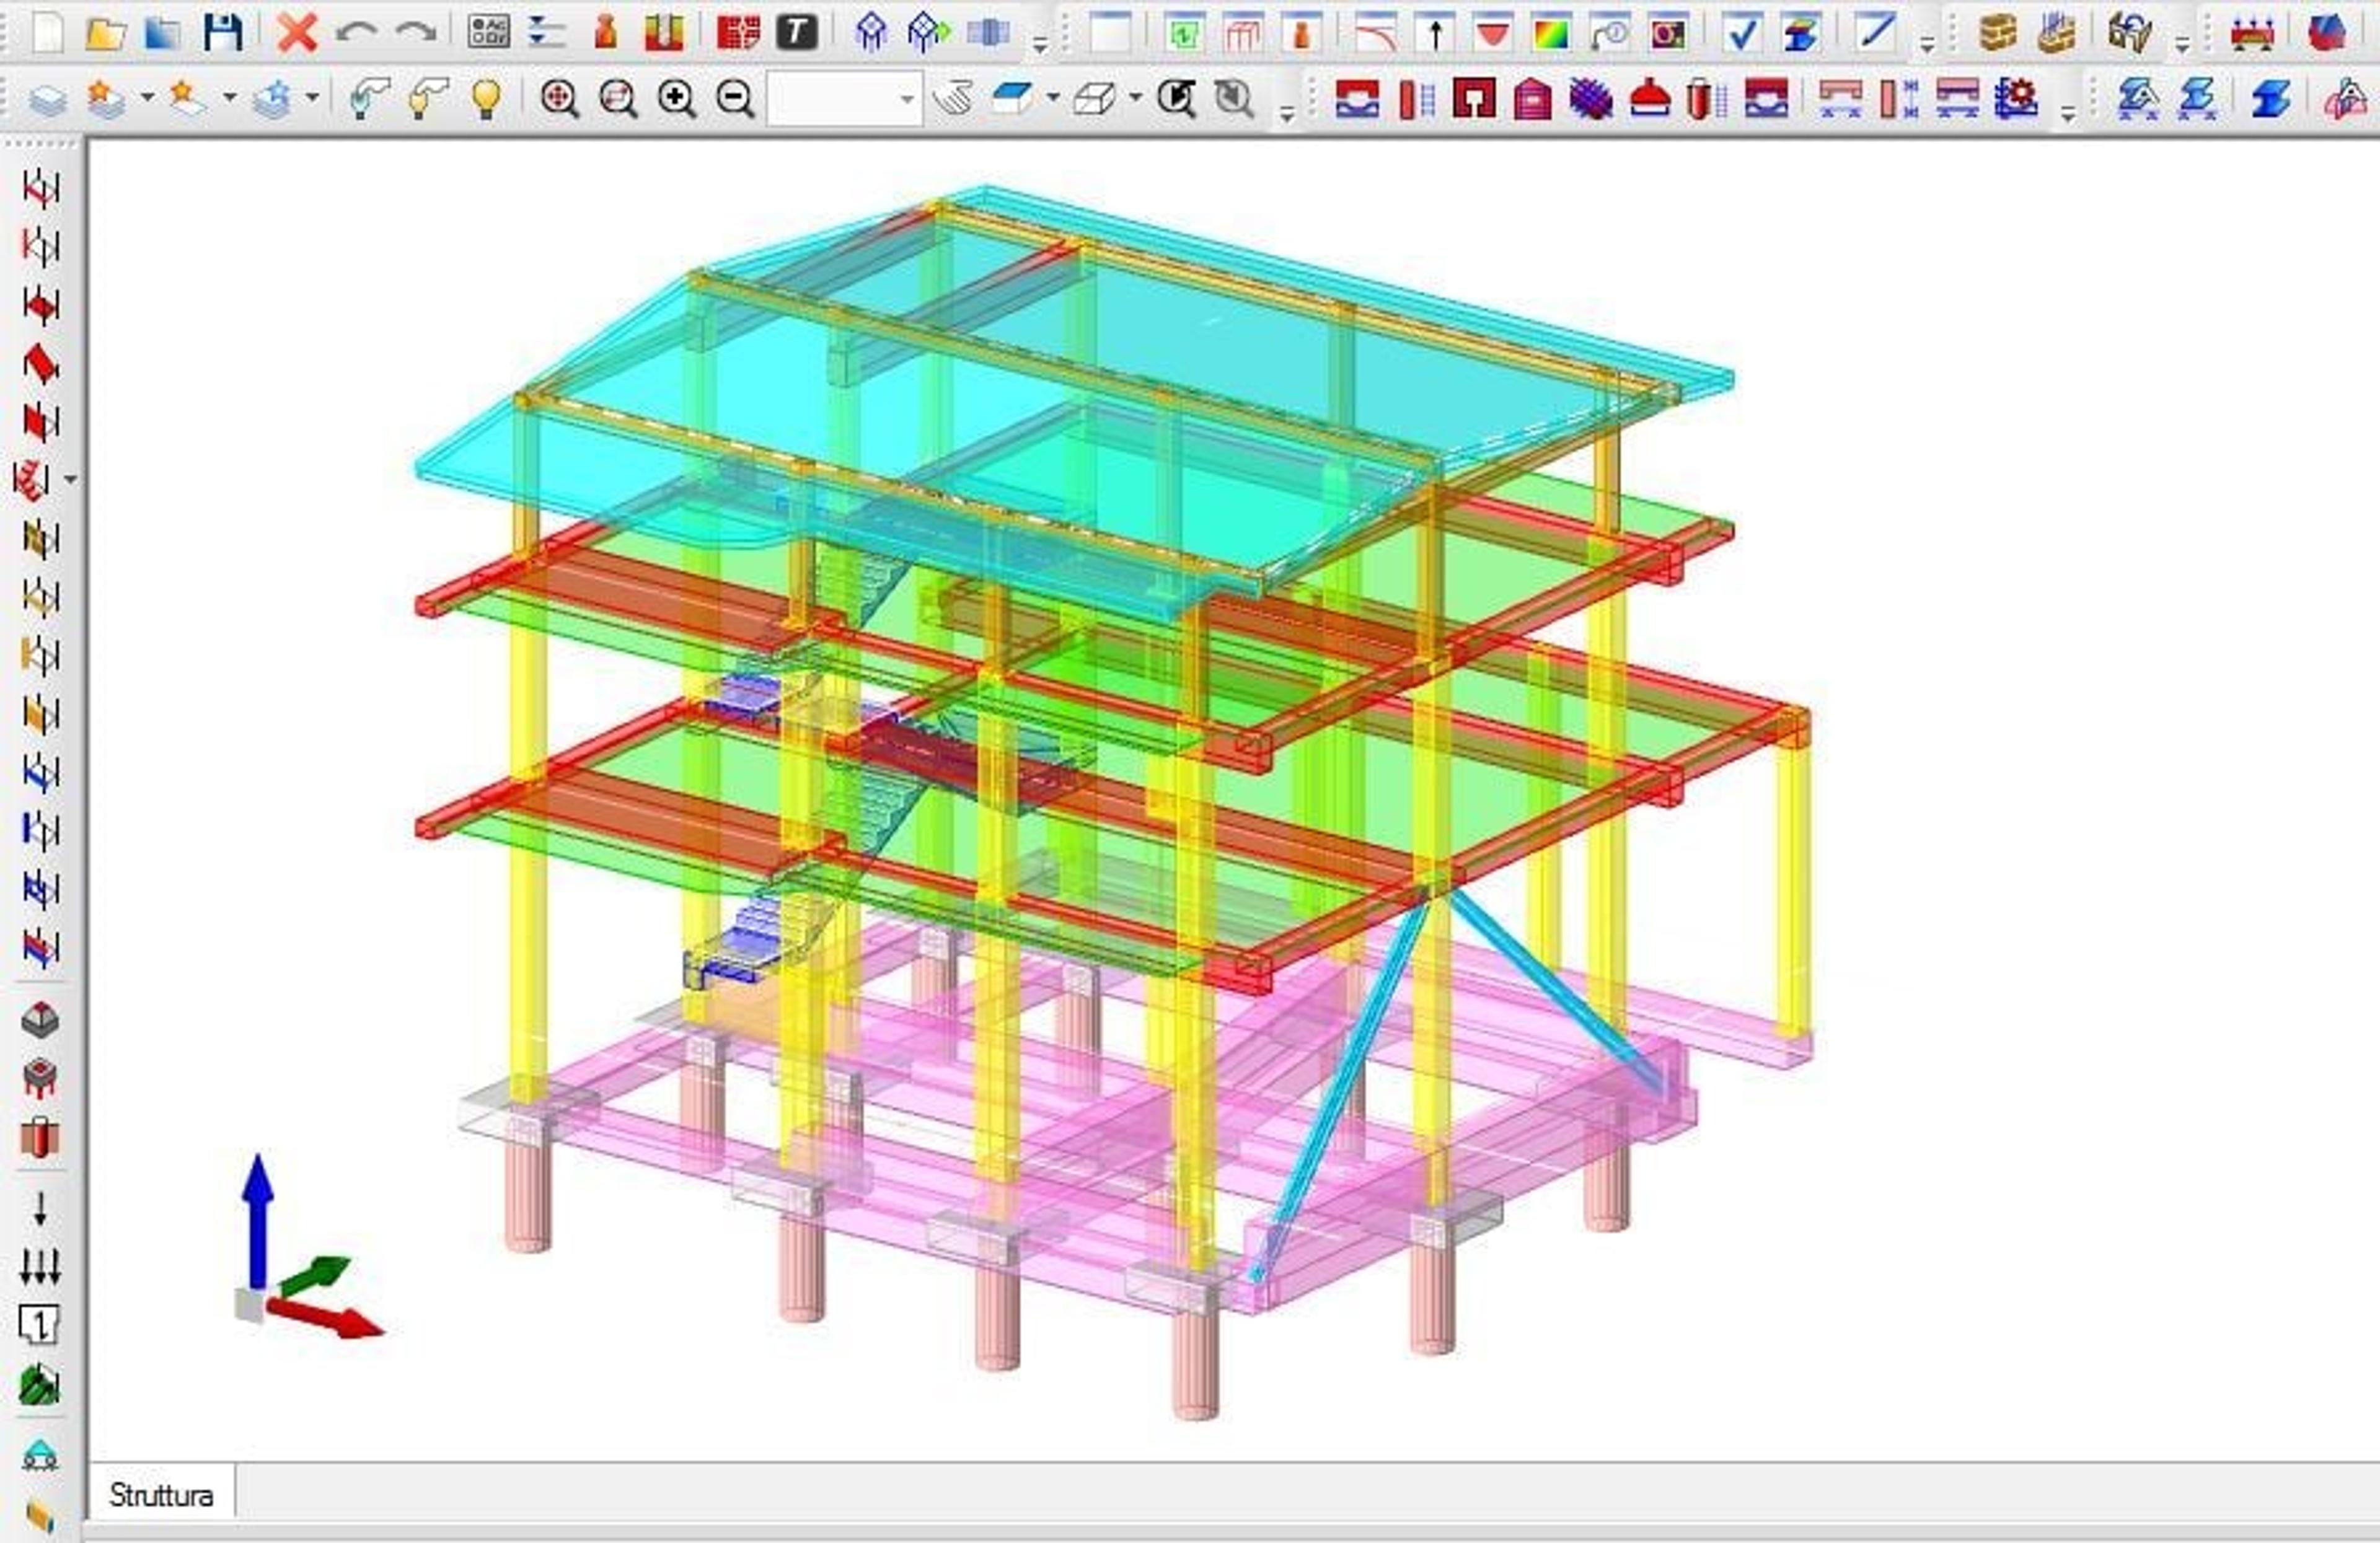Click the cyan support constraint sidebar icon
The height and width of the screenshot is (1543, 2380).
coord(40,1456)
